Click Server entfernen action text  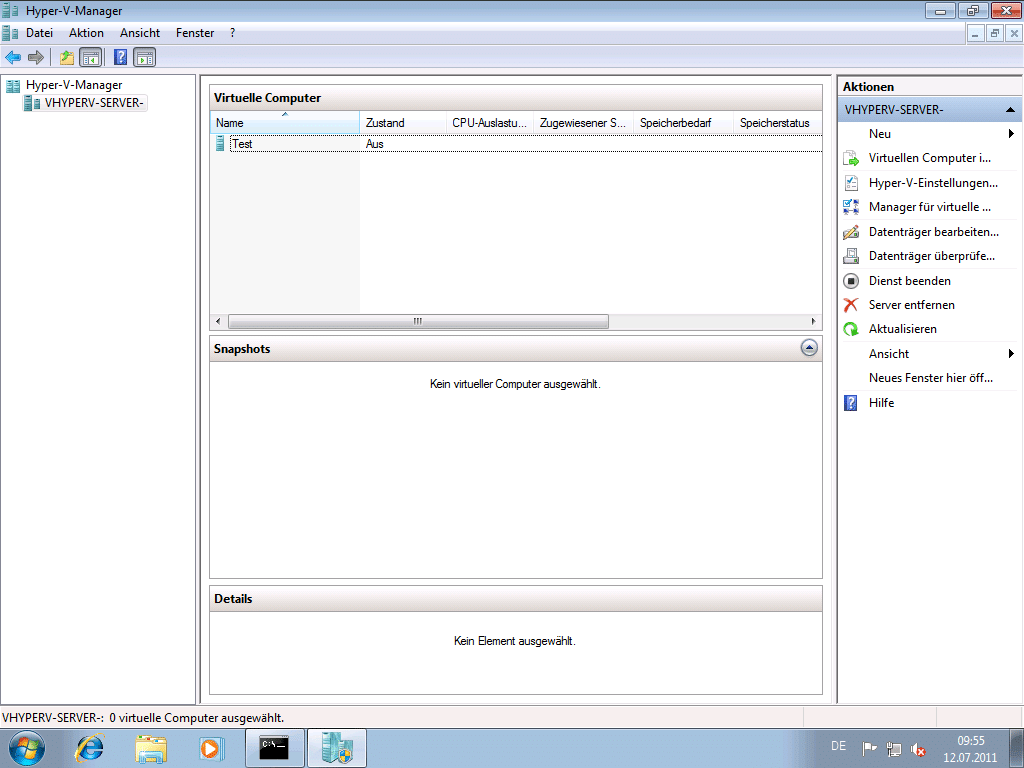click(x=912, y=305)
